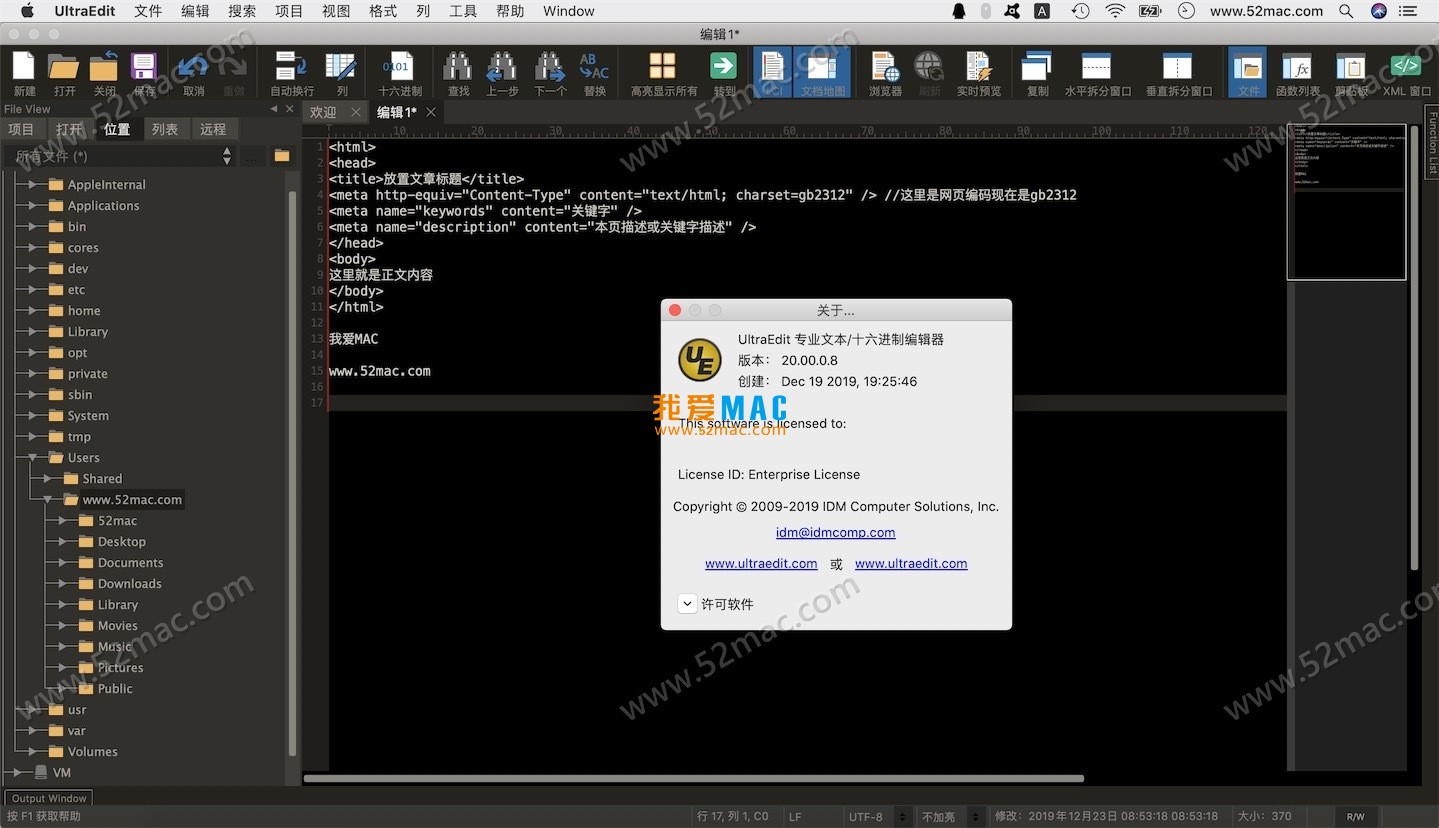
Task: Click the document map thumbnail
Action: (x=1346, y=202)
